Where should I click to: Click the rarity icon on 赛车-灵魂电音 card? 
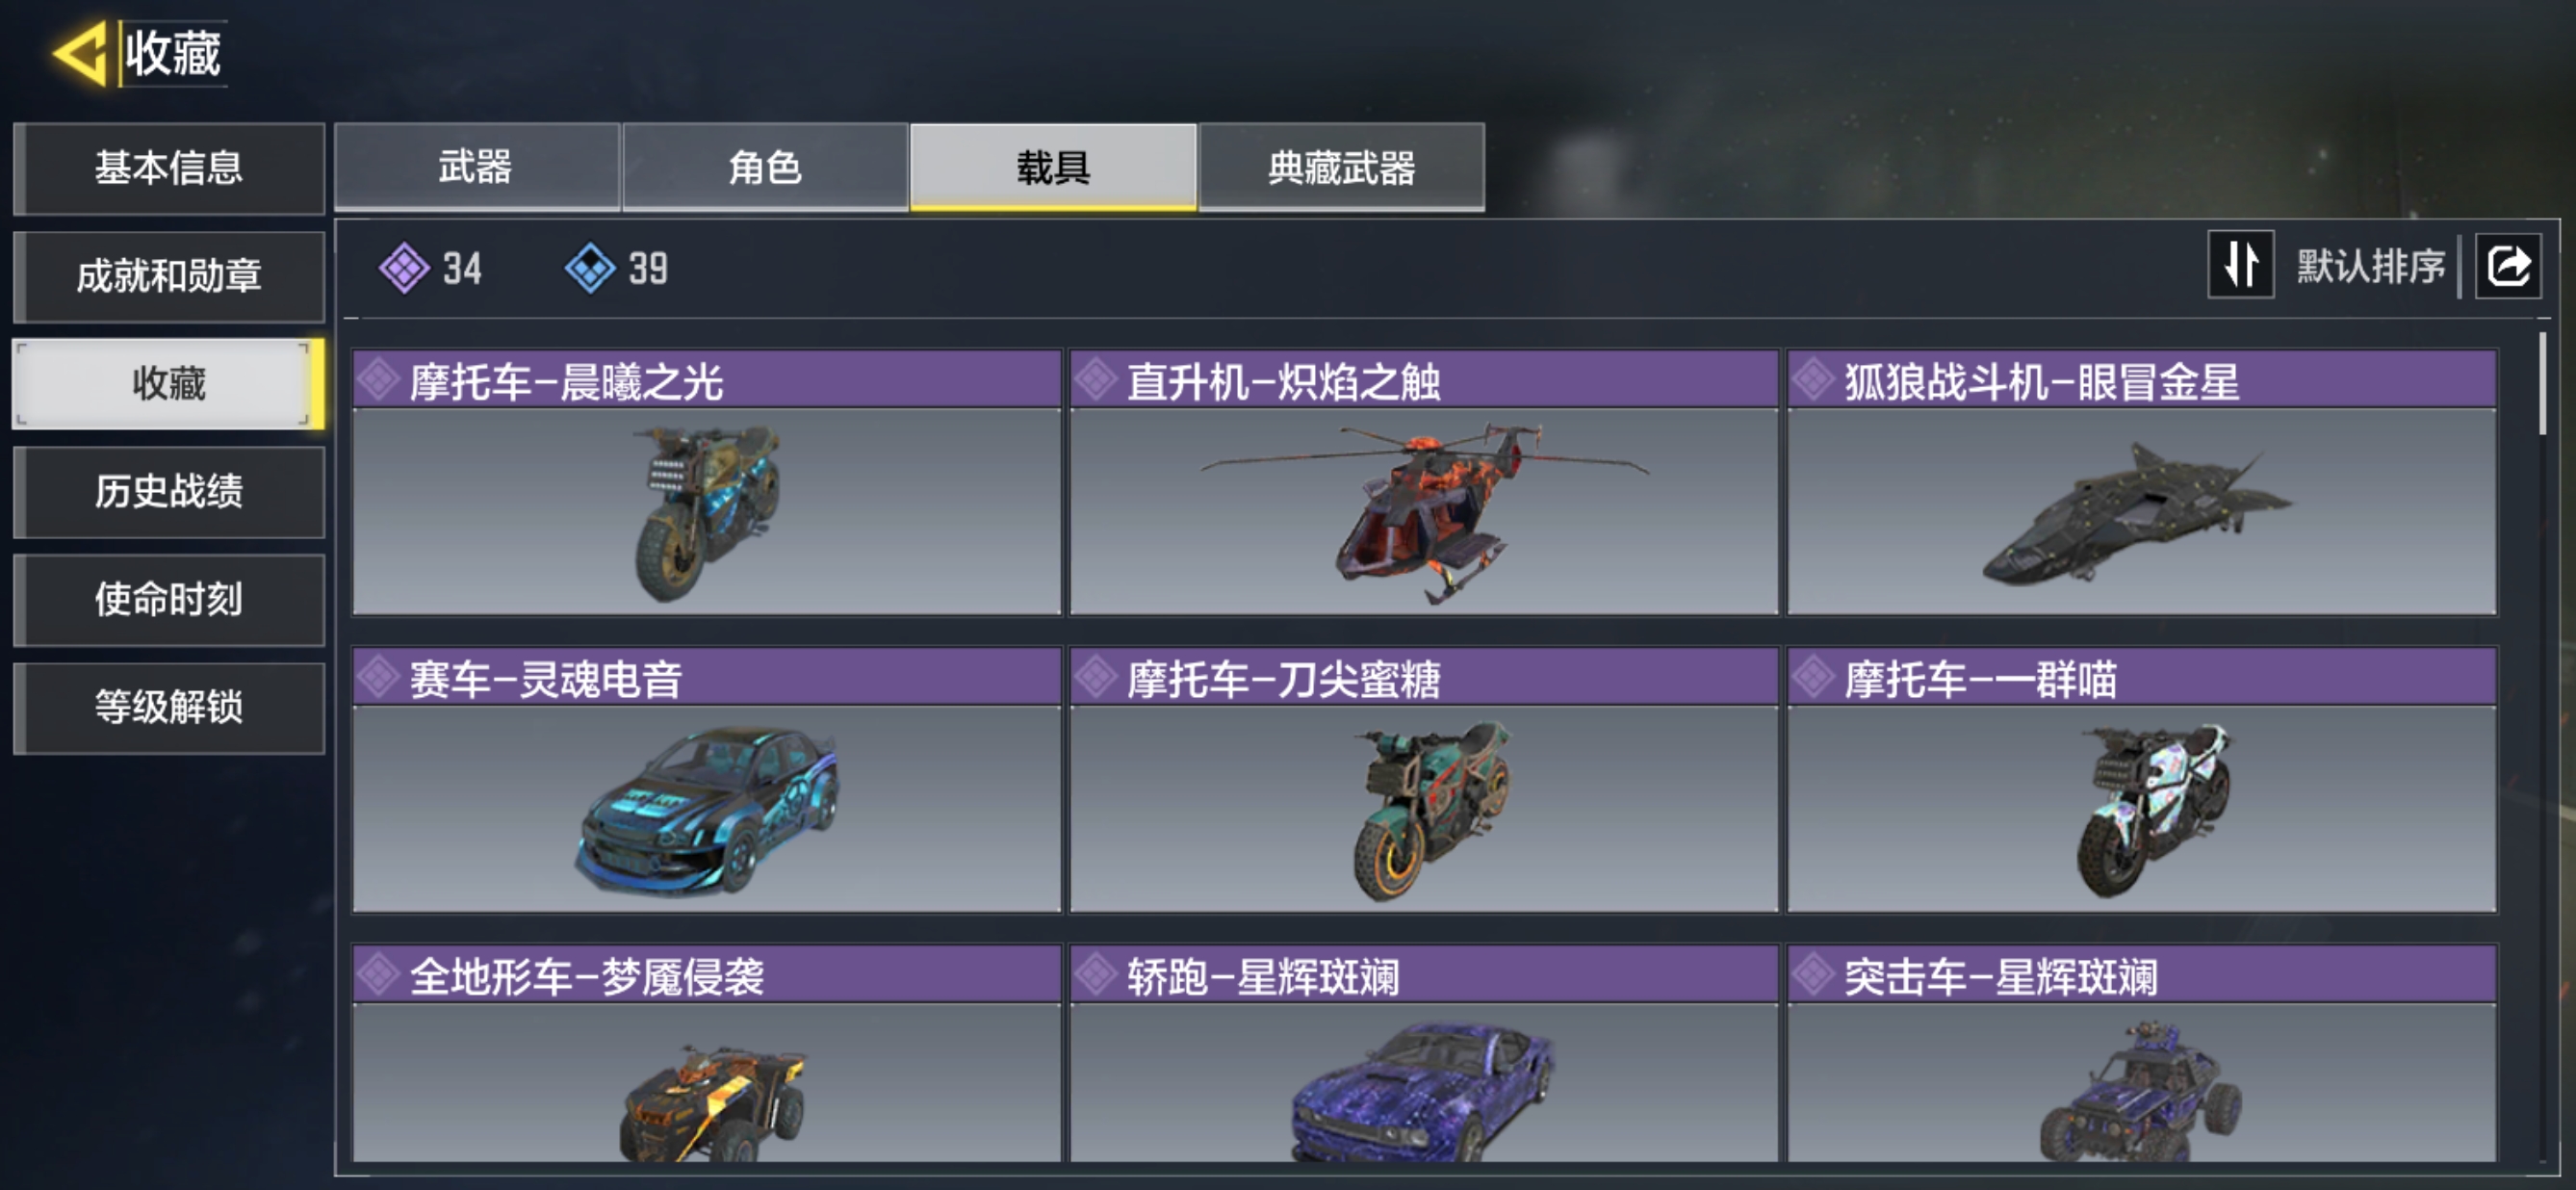380,678
